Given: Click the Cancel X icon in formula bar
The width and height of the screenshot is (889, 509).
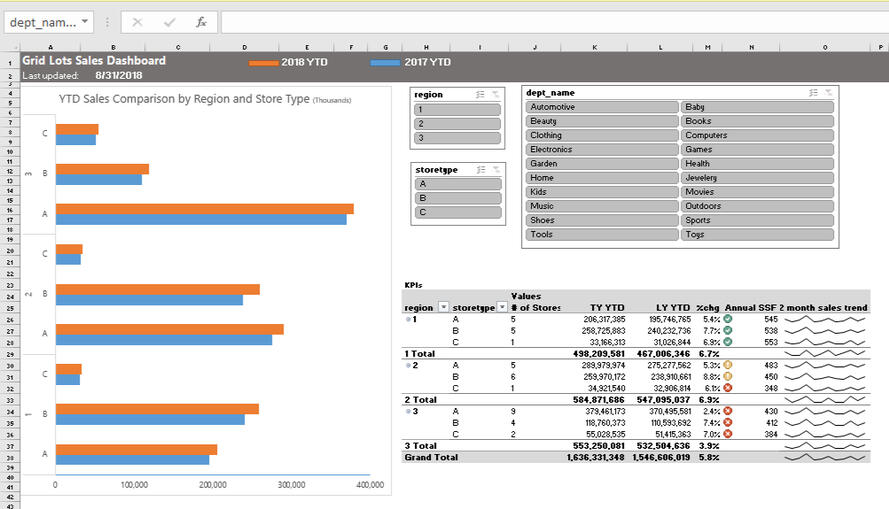Looking at the screenshot, I should [x=137, y=22].
